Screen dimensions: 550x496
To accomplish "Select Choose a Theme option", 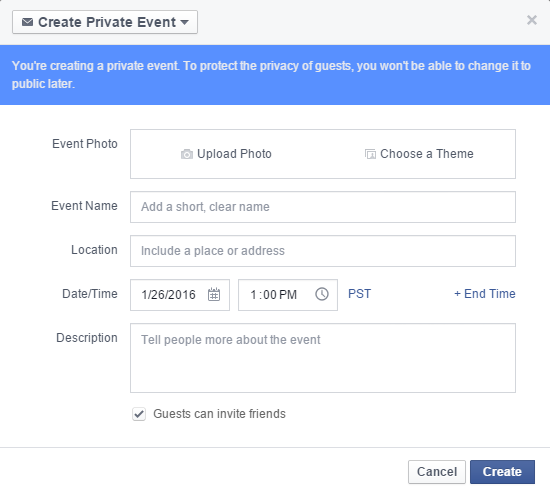I will coord(419,154).
